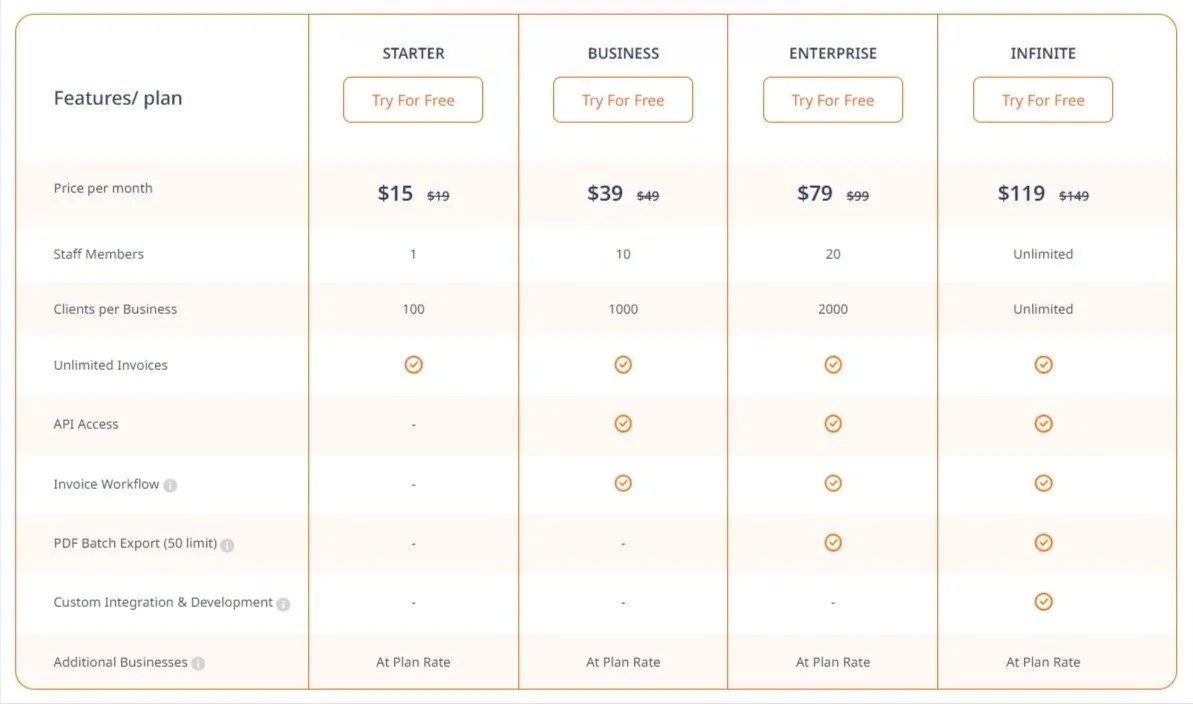The height and width of the screenshot is (704, 1193).
Task: Click the Unlimited Invoices checkmark under Starter
Action: coord(413,365)
